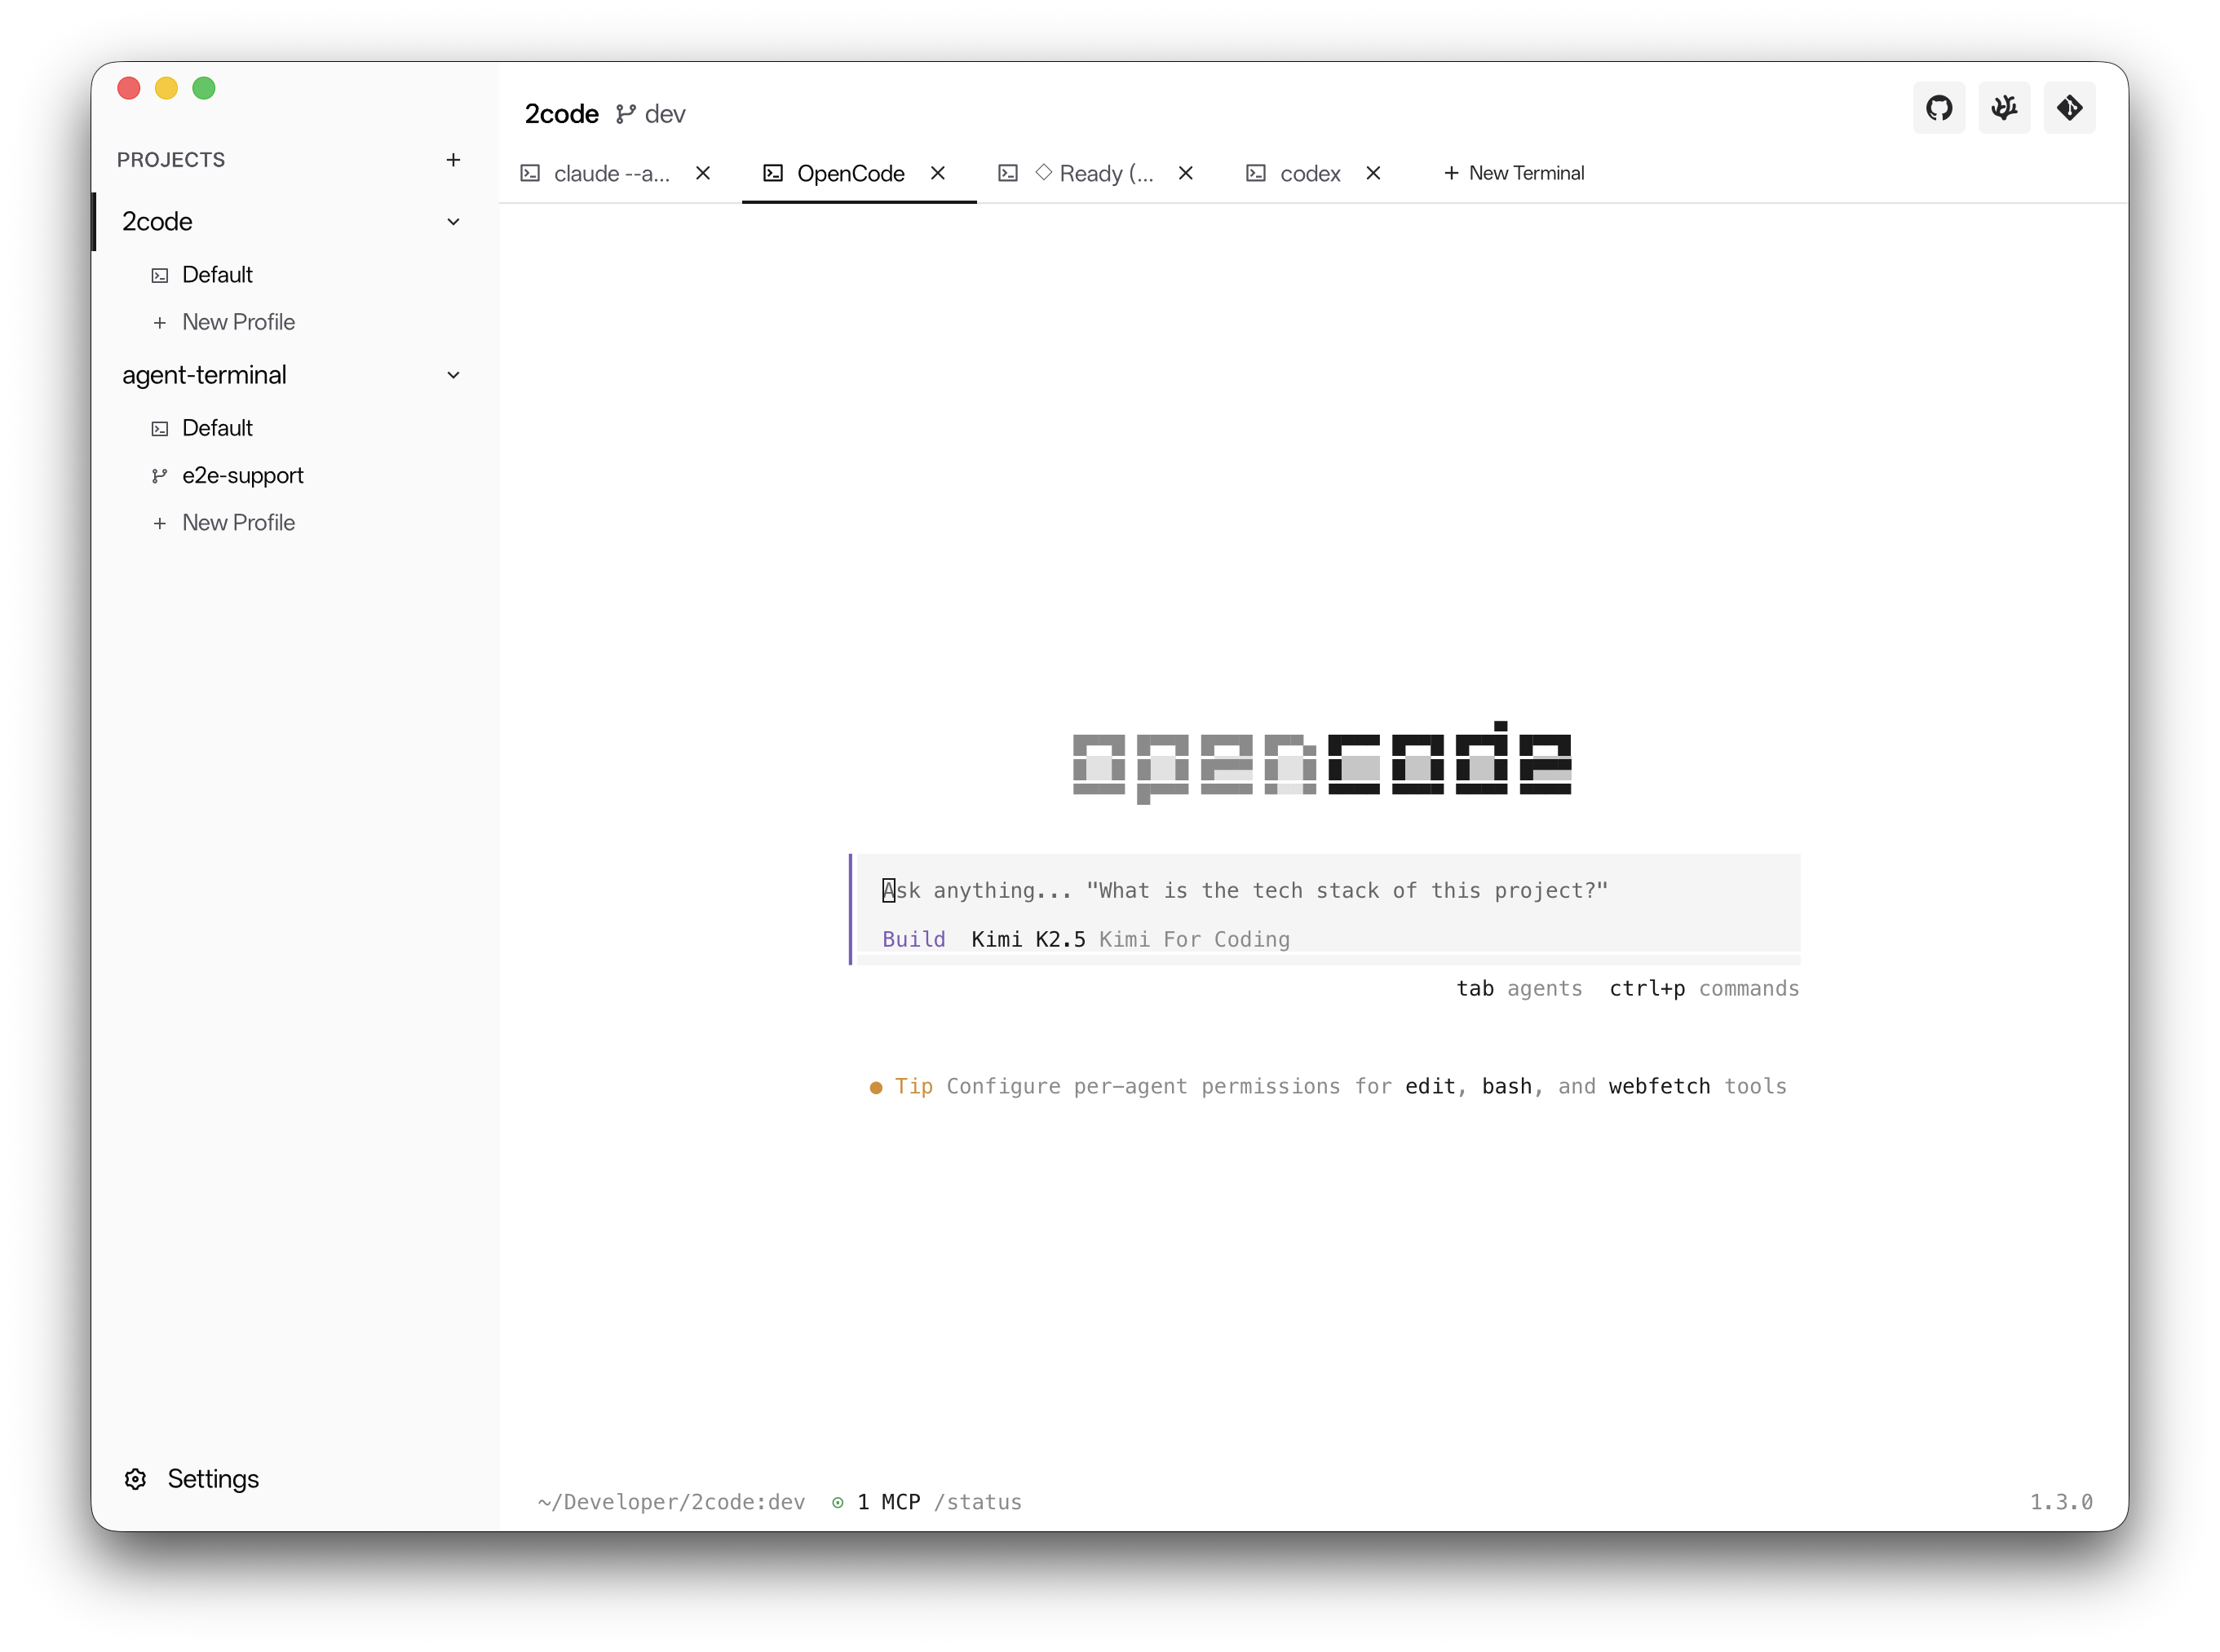Close the claude --a... terminal tab
Image resolution: width=2220 pixels, height=1652 pixels.
click(x=702, y=173)
